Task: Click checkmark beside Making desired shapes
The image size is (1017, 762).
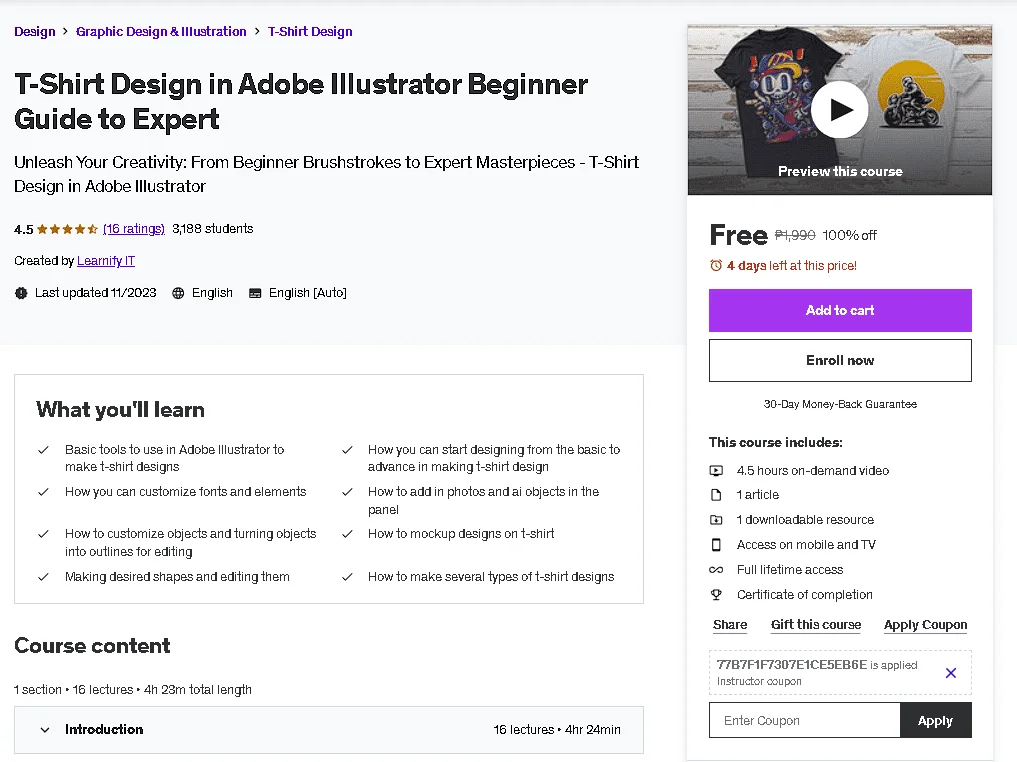Action: click(x=43, y=577)
